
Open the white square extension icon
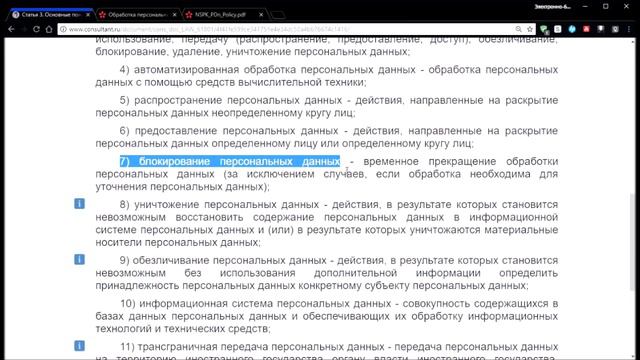coord(558,29)
